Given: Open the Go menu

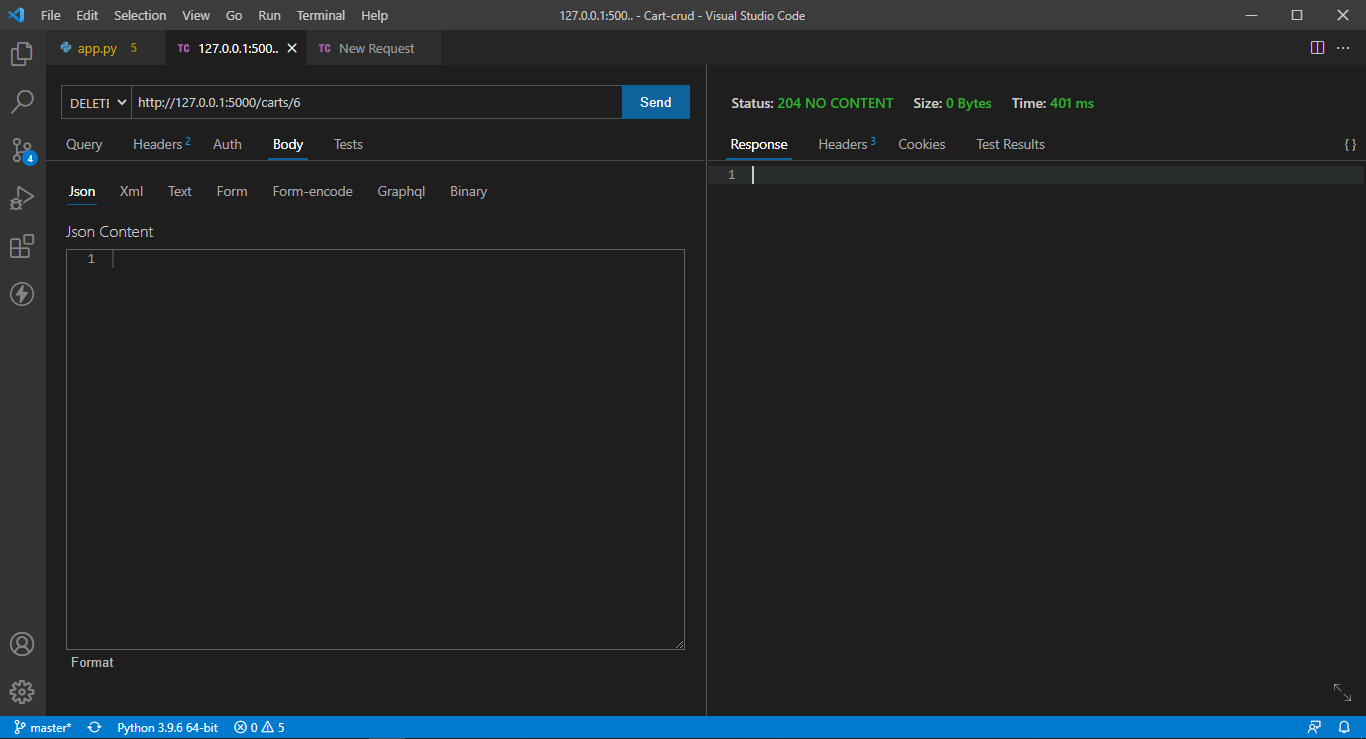Looking at the screenshot, I should click(234, 15).
